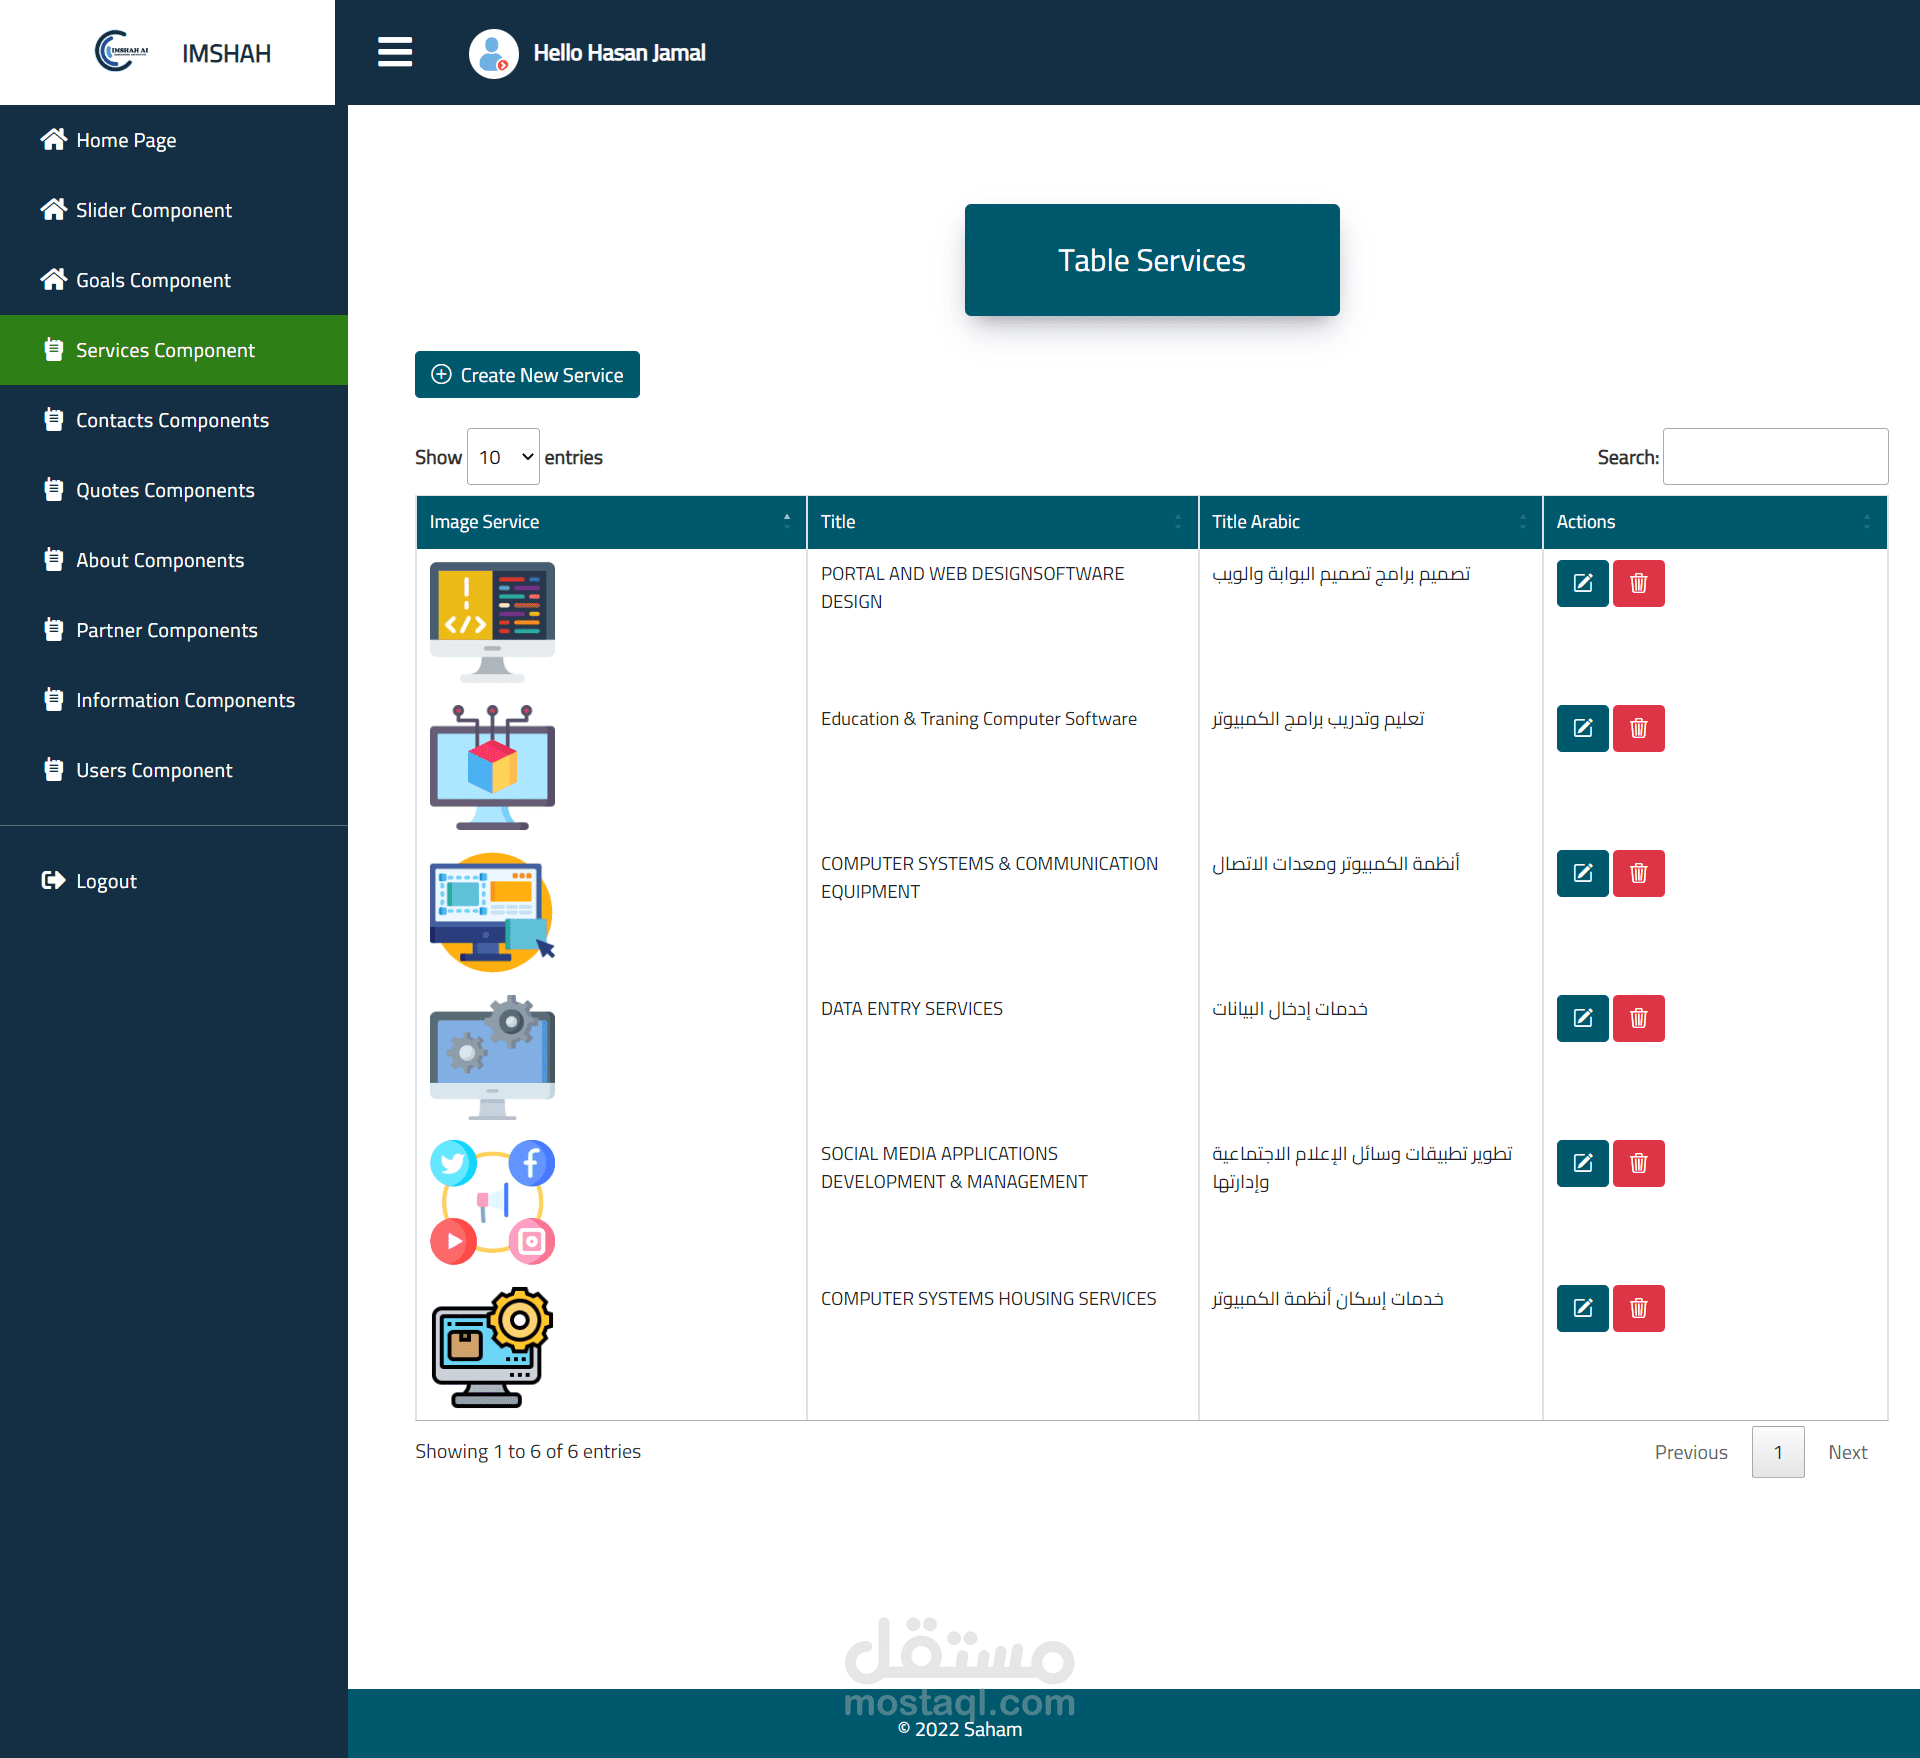The width and height of the screenshot is (1920, 1758).
Task: Click the Logout link
Action: (105, 881)
